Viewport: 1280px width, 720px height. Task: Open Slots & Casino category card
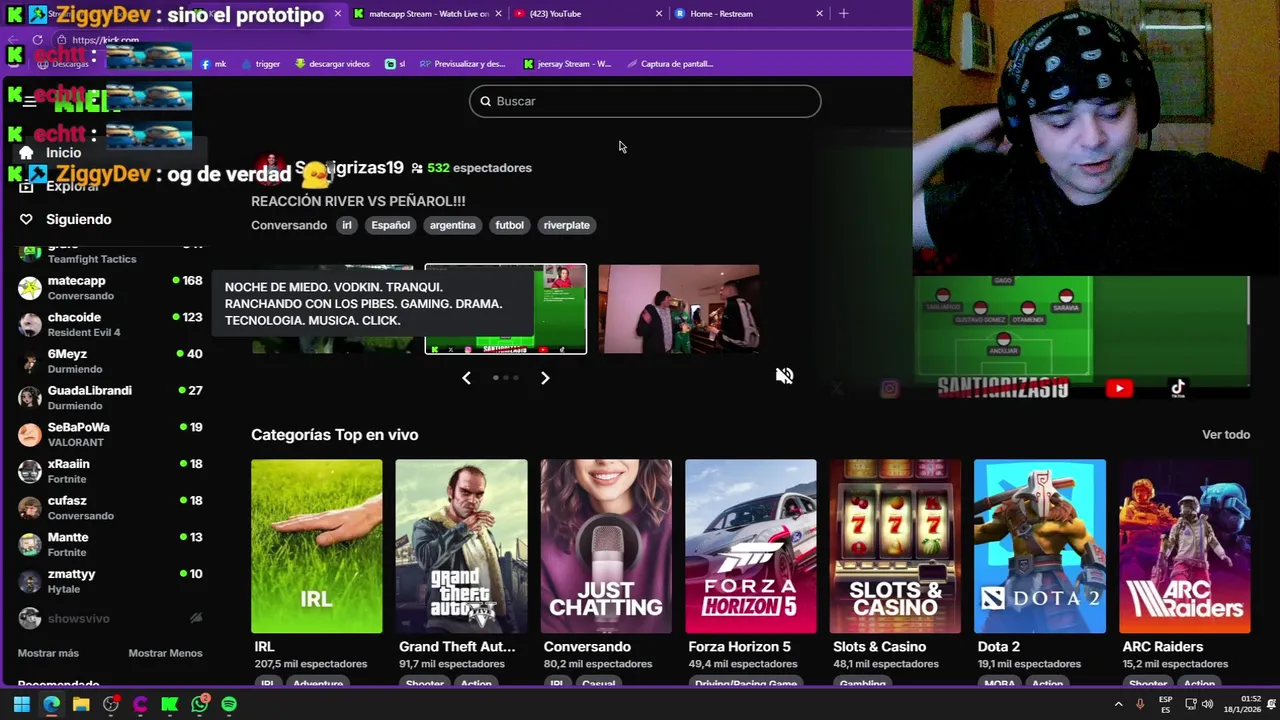point(895,546)
